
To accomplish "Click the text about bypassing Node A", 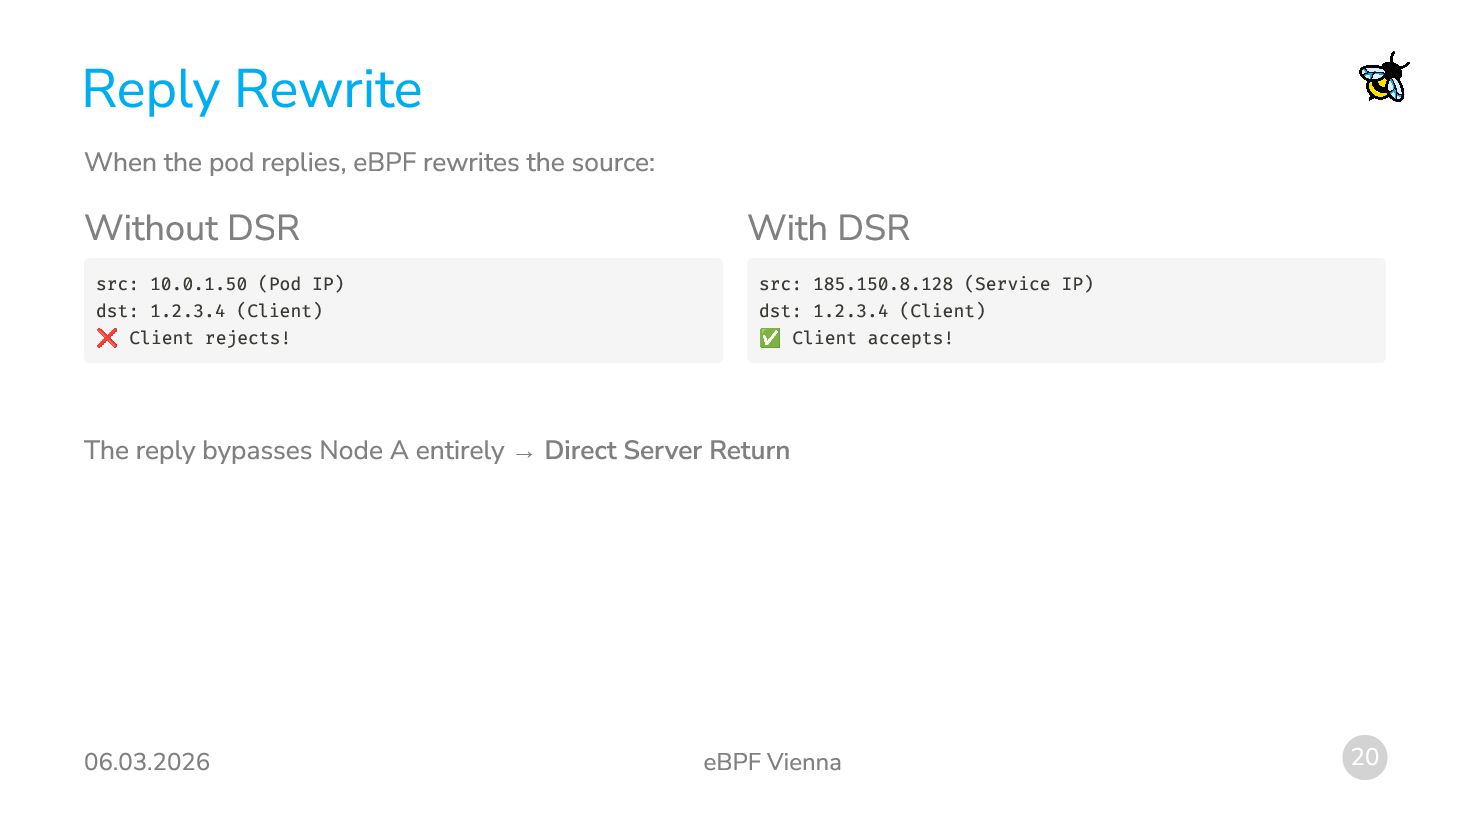I will [x=294, y=451].
